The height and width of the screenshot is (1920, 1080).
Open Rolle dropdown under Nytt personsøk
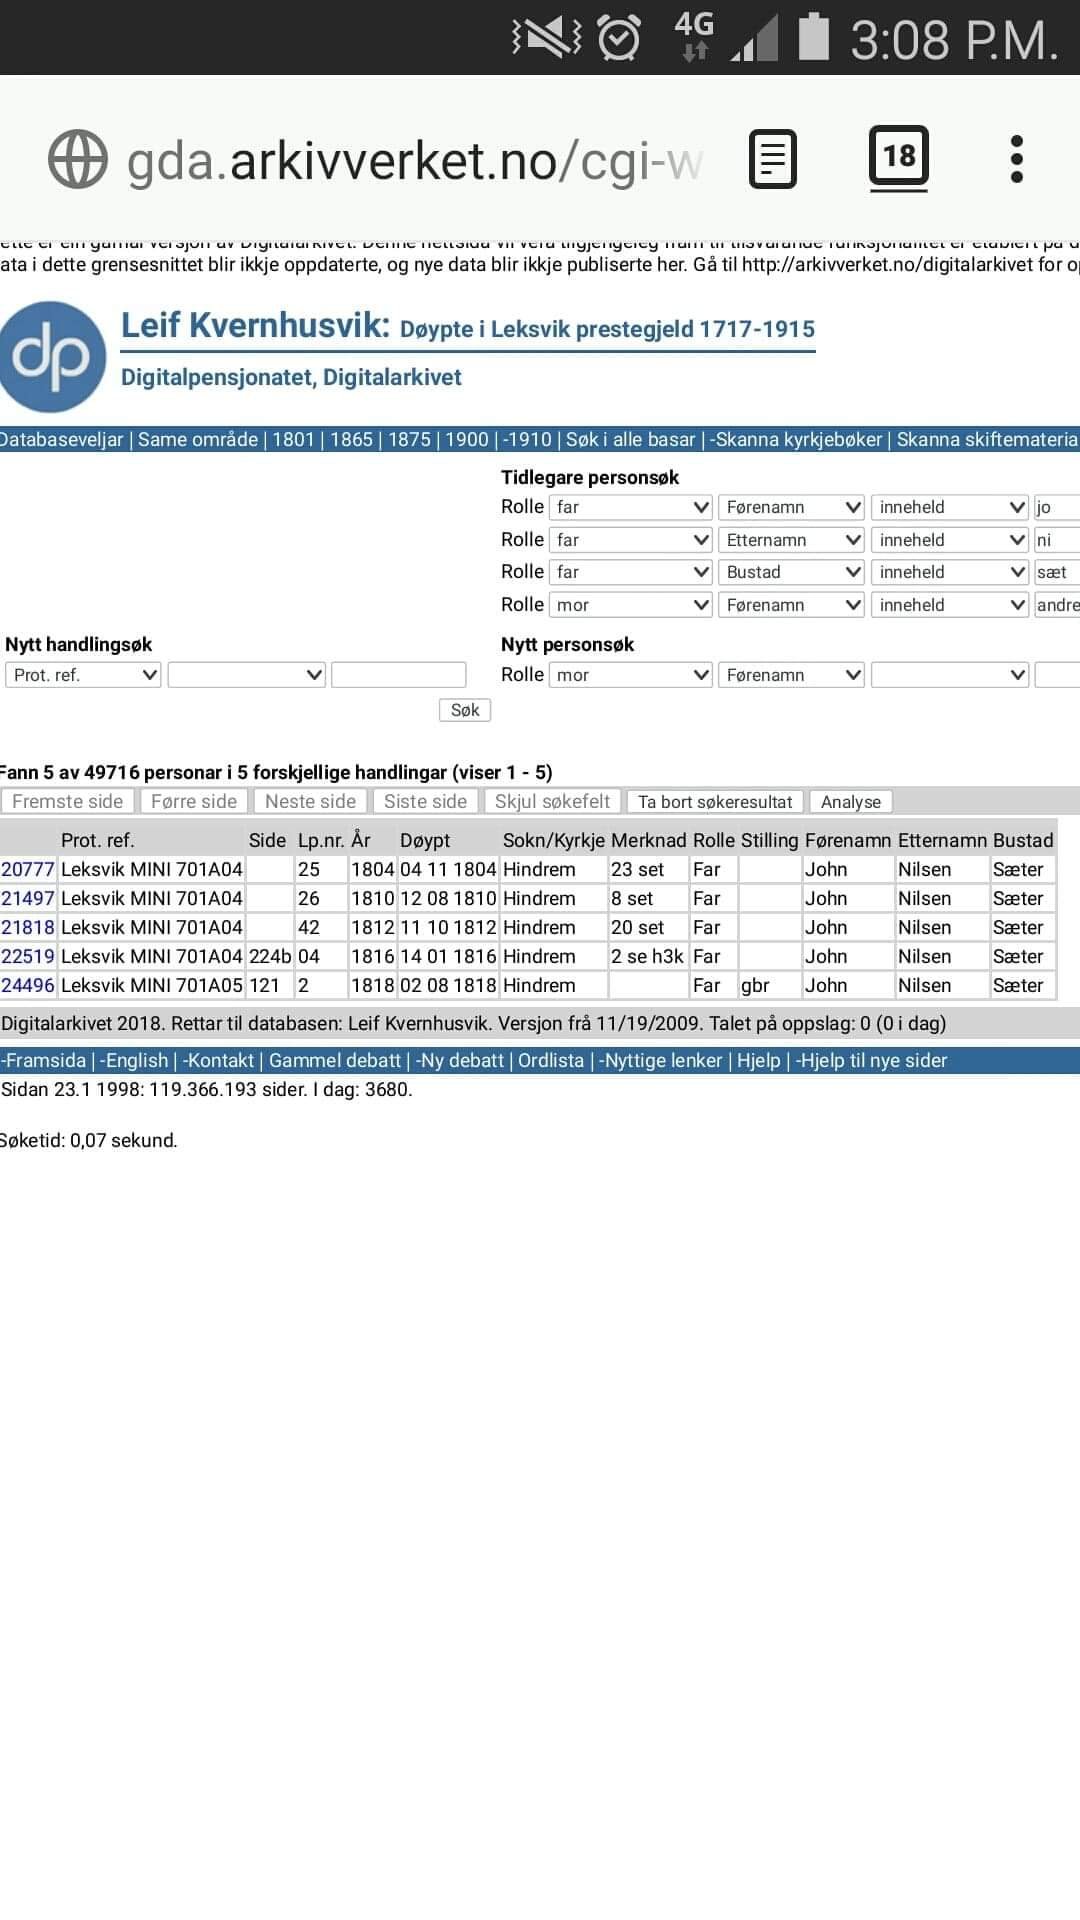(x=630, y=675)
